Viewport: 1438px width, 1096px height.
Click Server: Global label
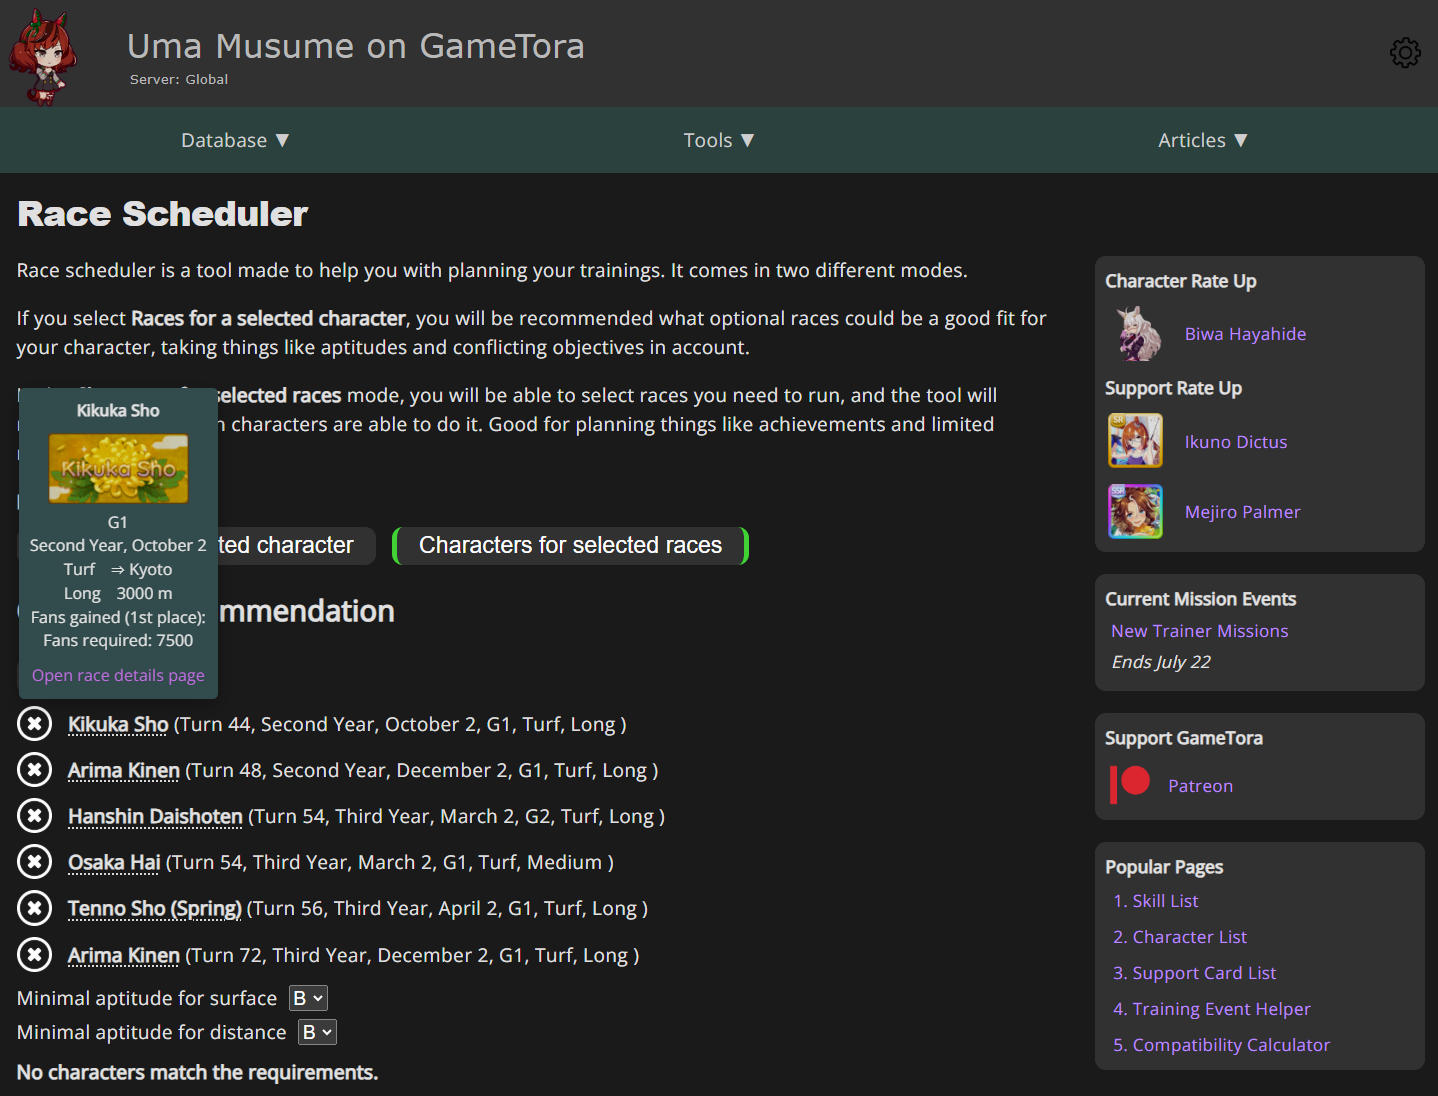[x=179, y=79]
